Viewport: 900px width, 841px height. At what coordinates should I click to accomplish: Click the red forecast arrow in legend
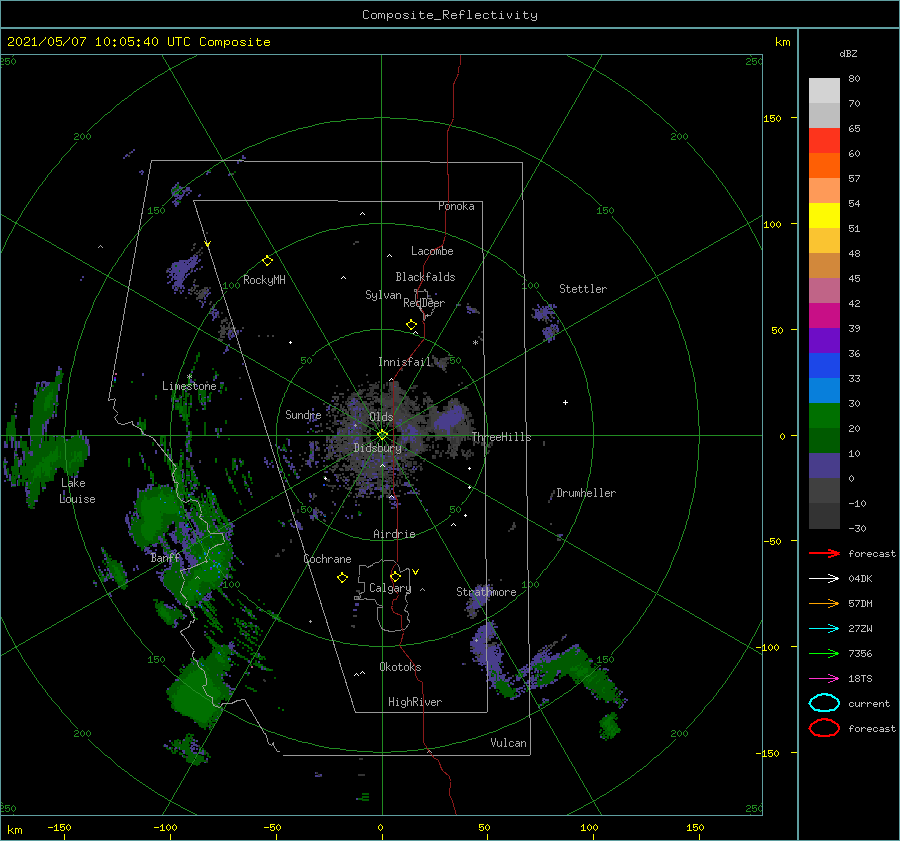(x=824, y=553)
